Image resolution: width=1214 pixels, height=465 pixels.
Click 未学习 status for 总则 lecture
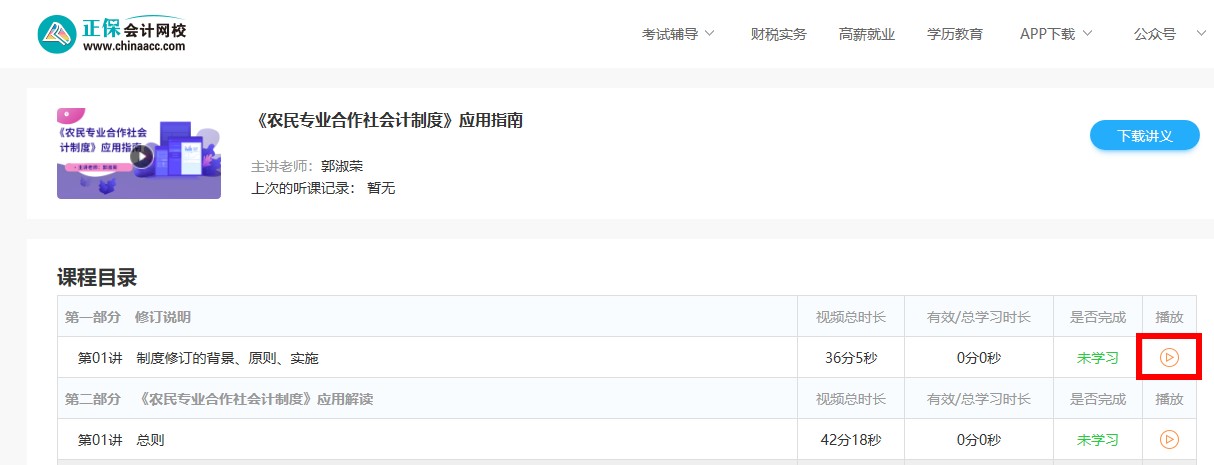[1097, 440]
